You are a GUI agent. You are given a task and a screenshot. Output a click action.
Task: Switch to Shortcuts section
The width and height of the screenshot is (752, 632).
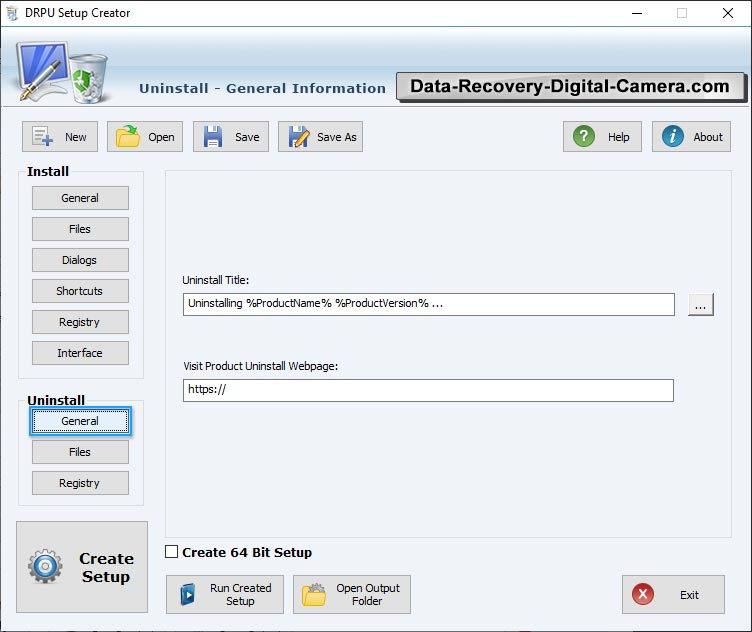pyautogui.click(x=80, y=291)
